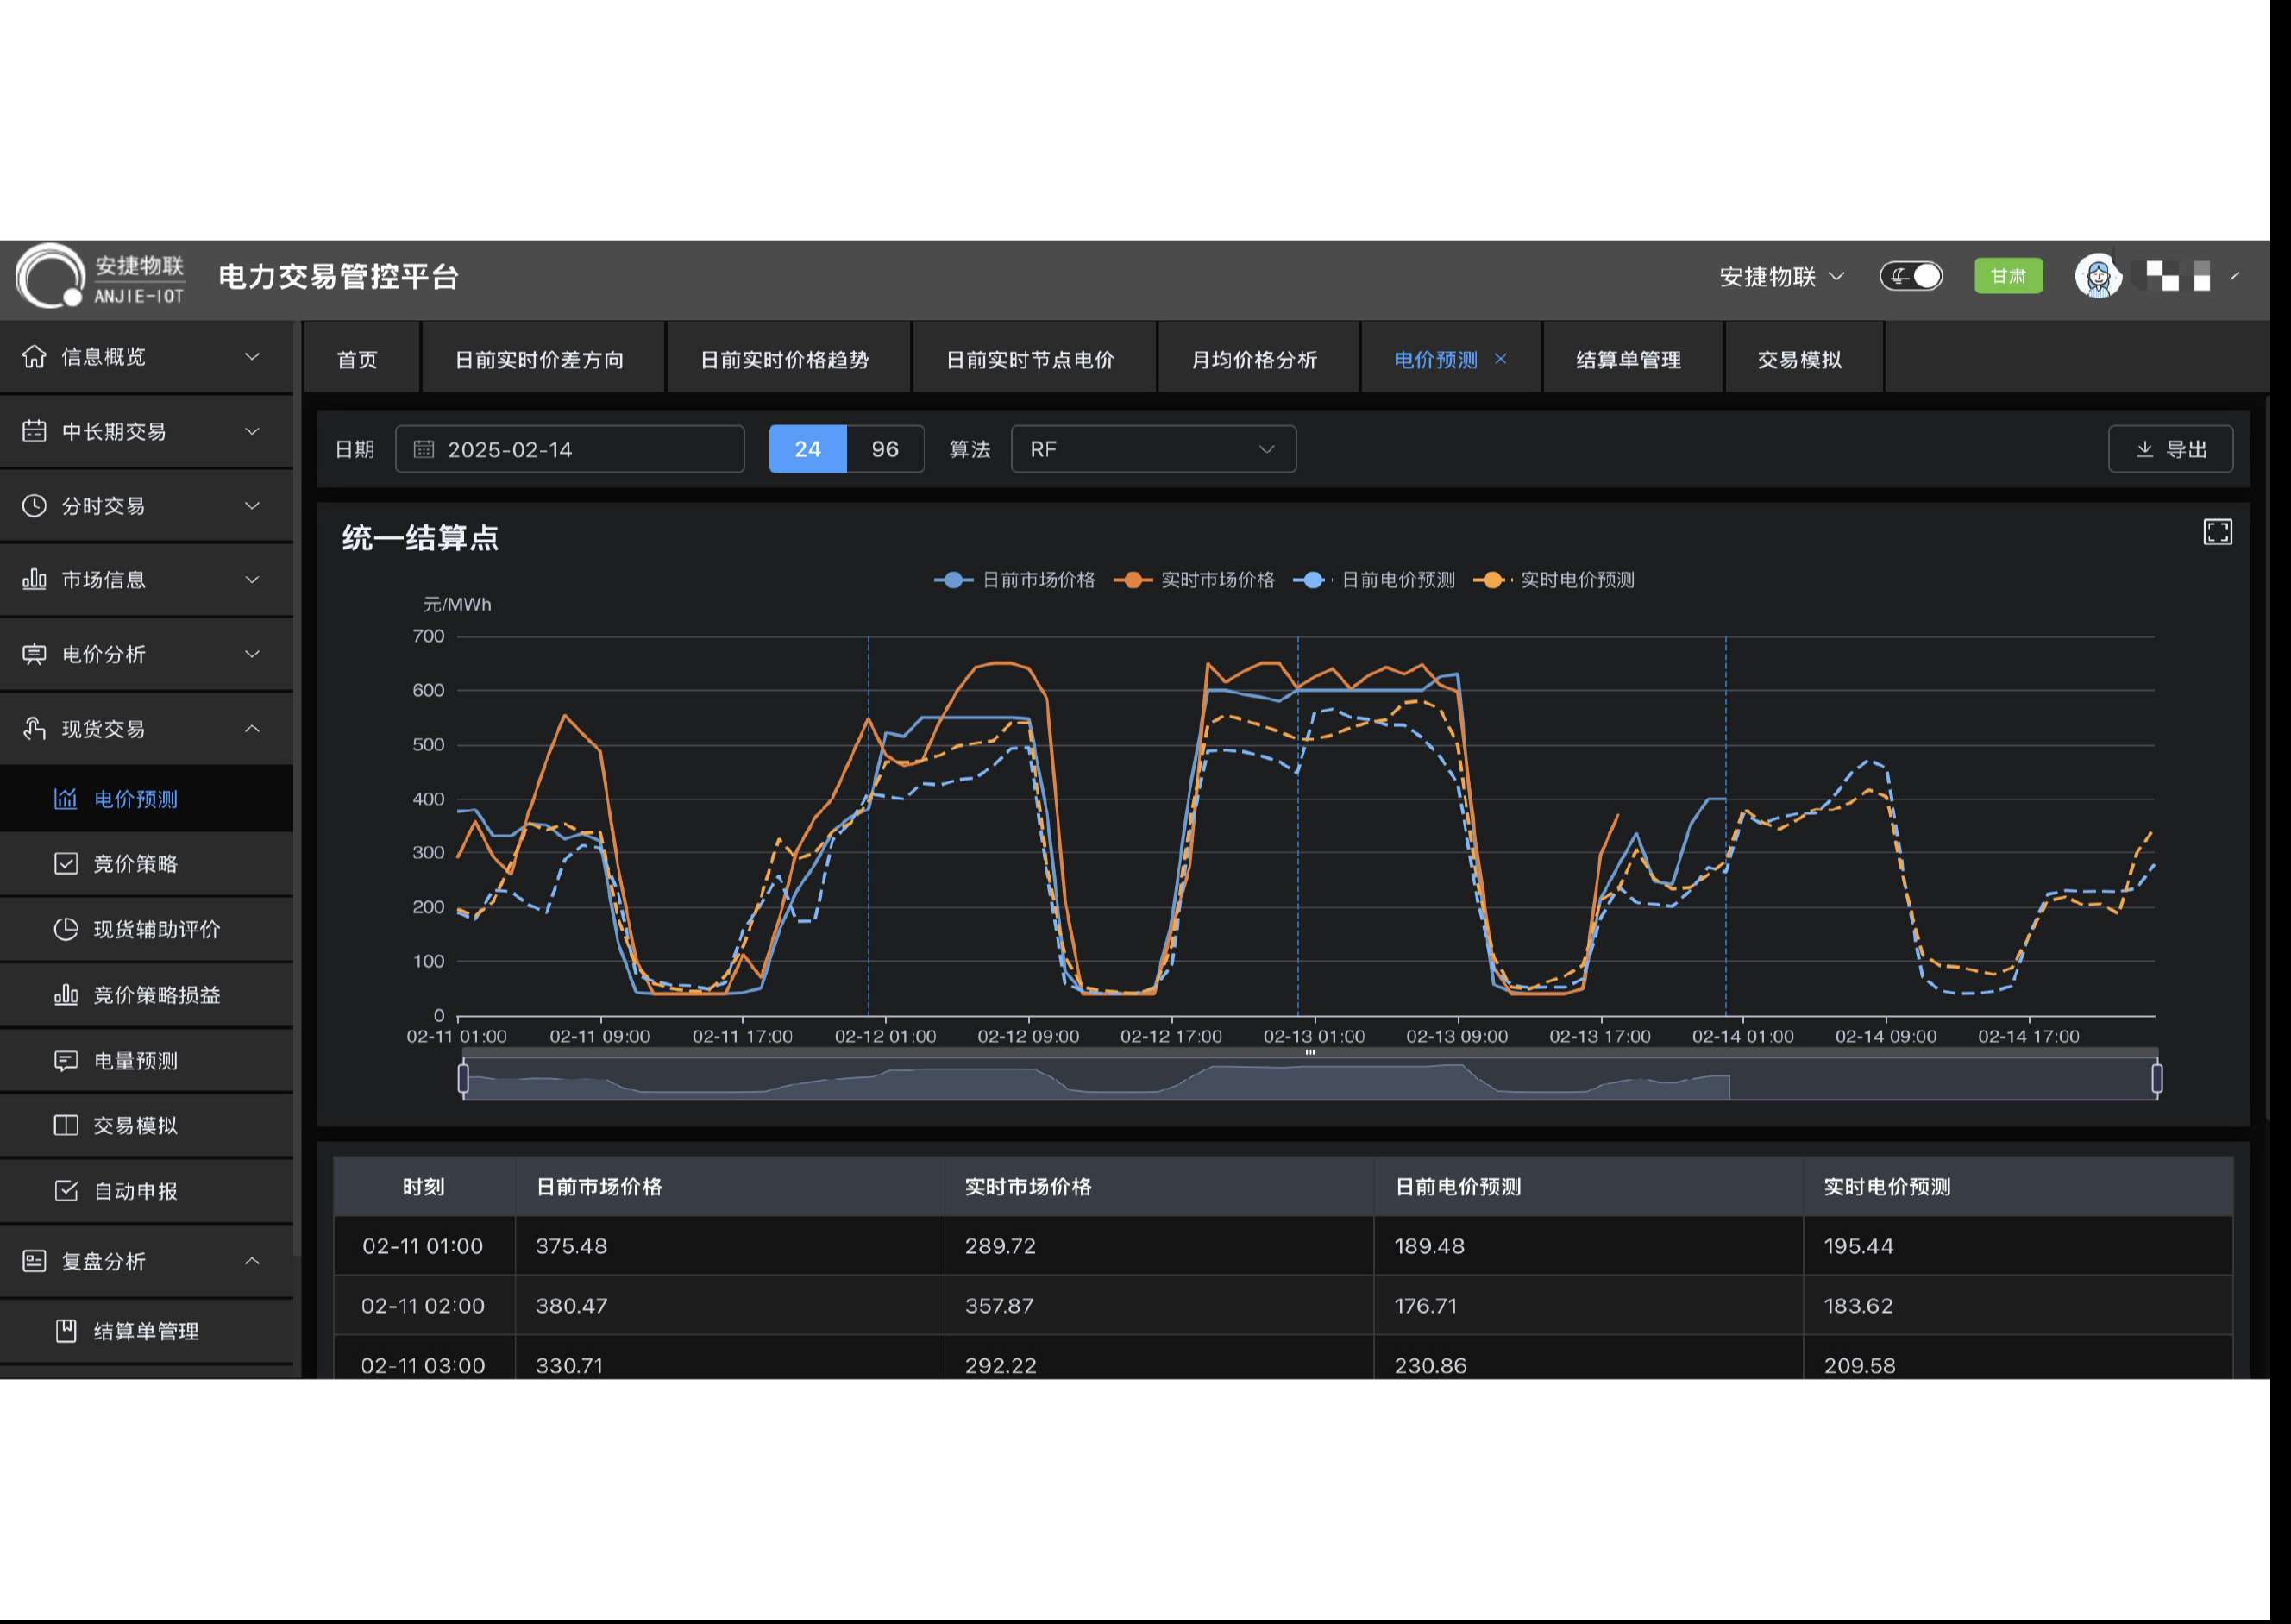The image size is (2291, 1624).
Task: Switch to 月均价格分析 tab
Action: (x=1254, y=359)
